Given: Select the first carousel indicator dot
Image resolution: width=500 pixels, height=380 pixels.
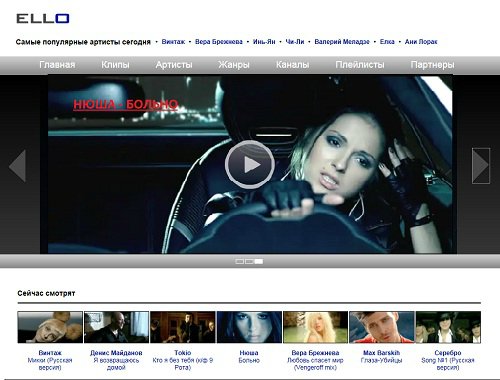Looking at the screenshot, I should tap(240, 261).
